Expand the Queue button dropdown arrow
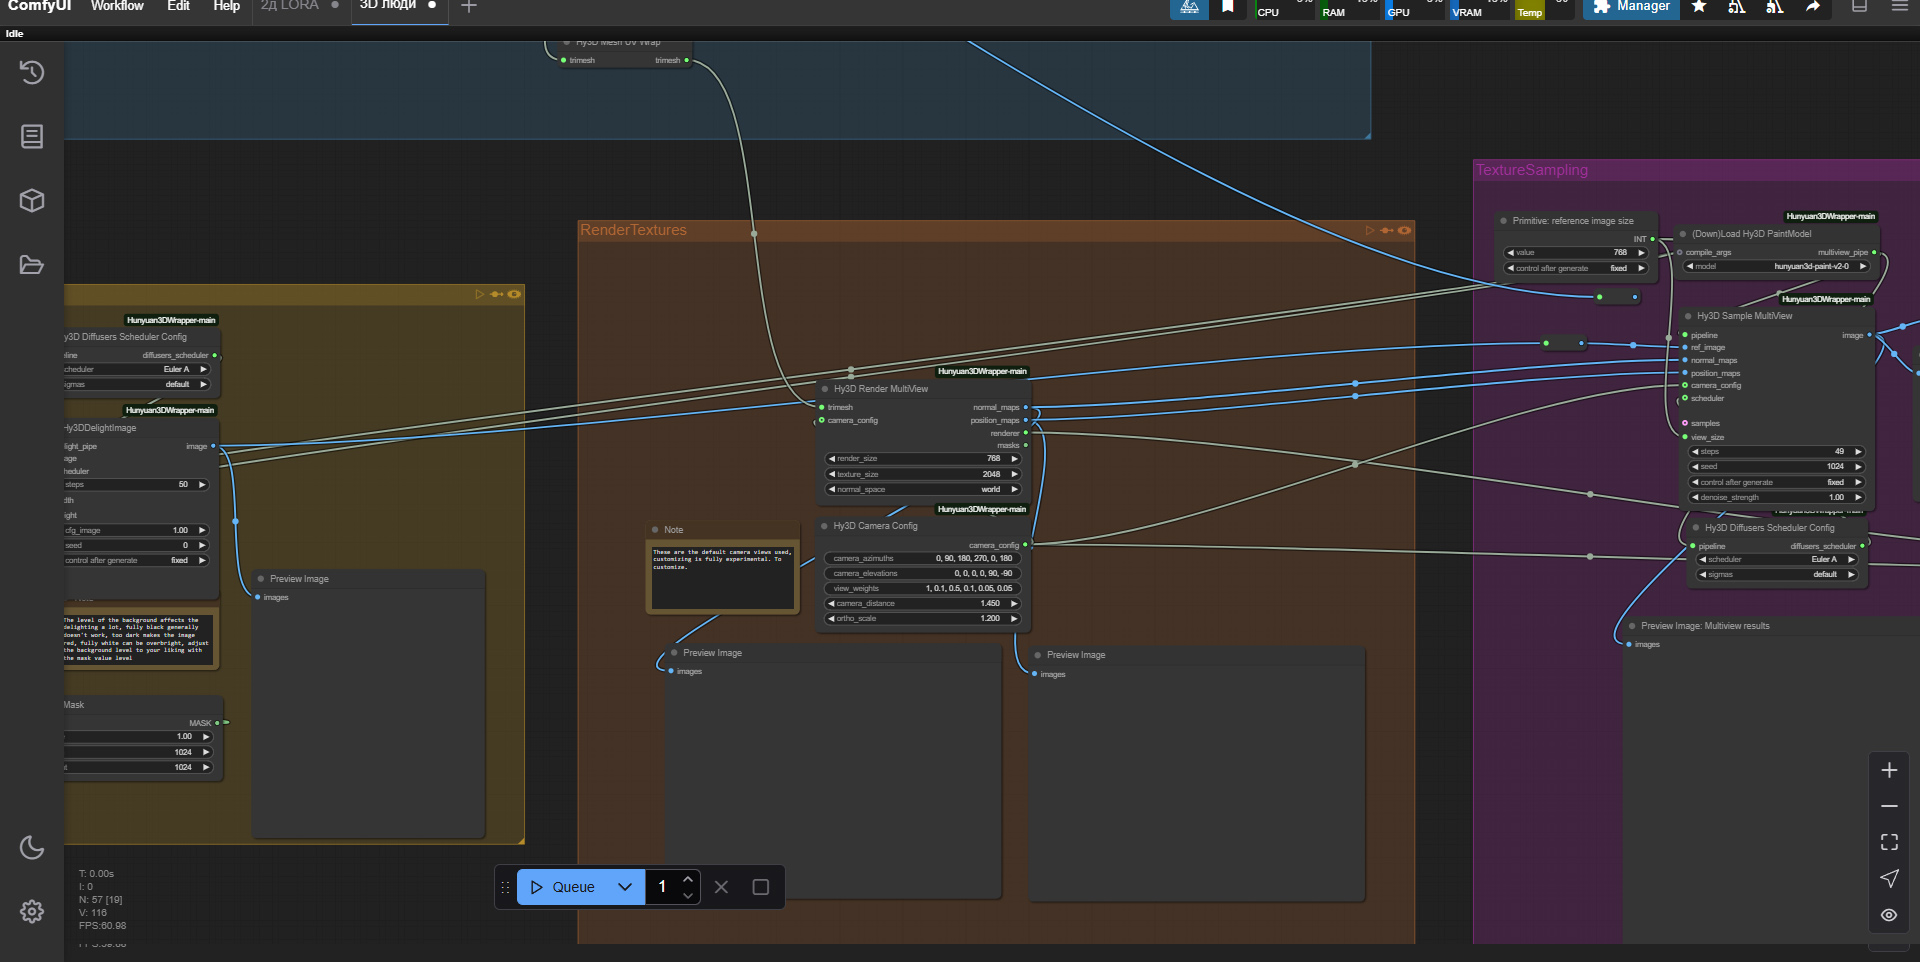1920x962 pixels. coord(625,887)
